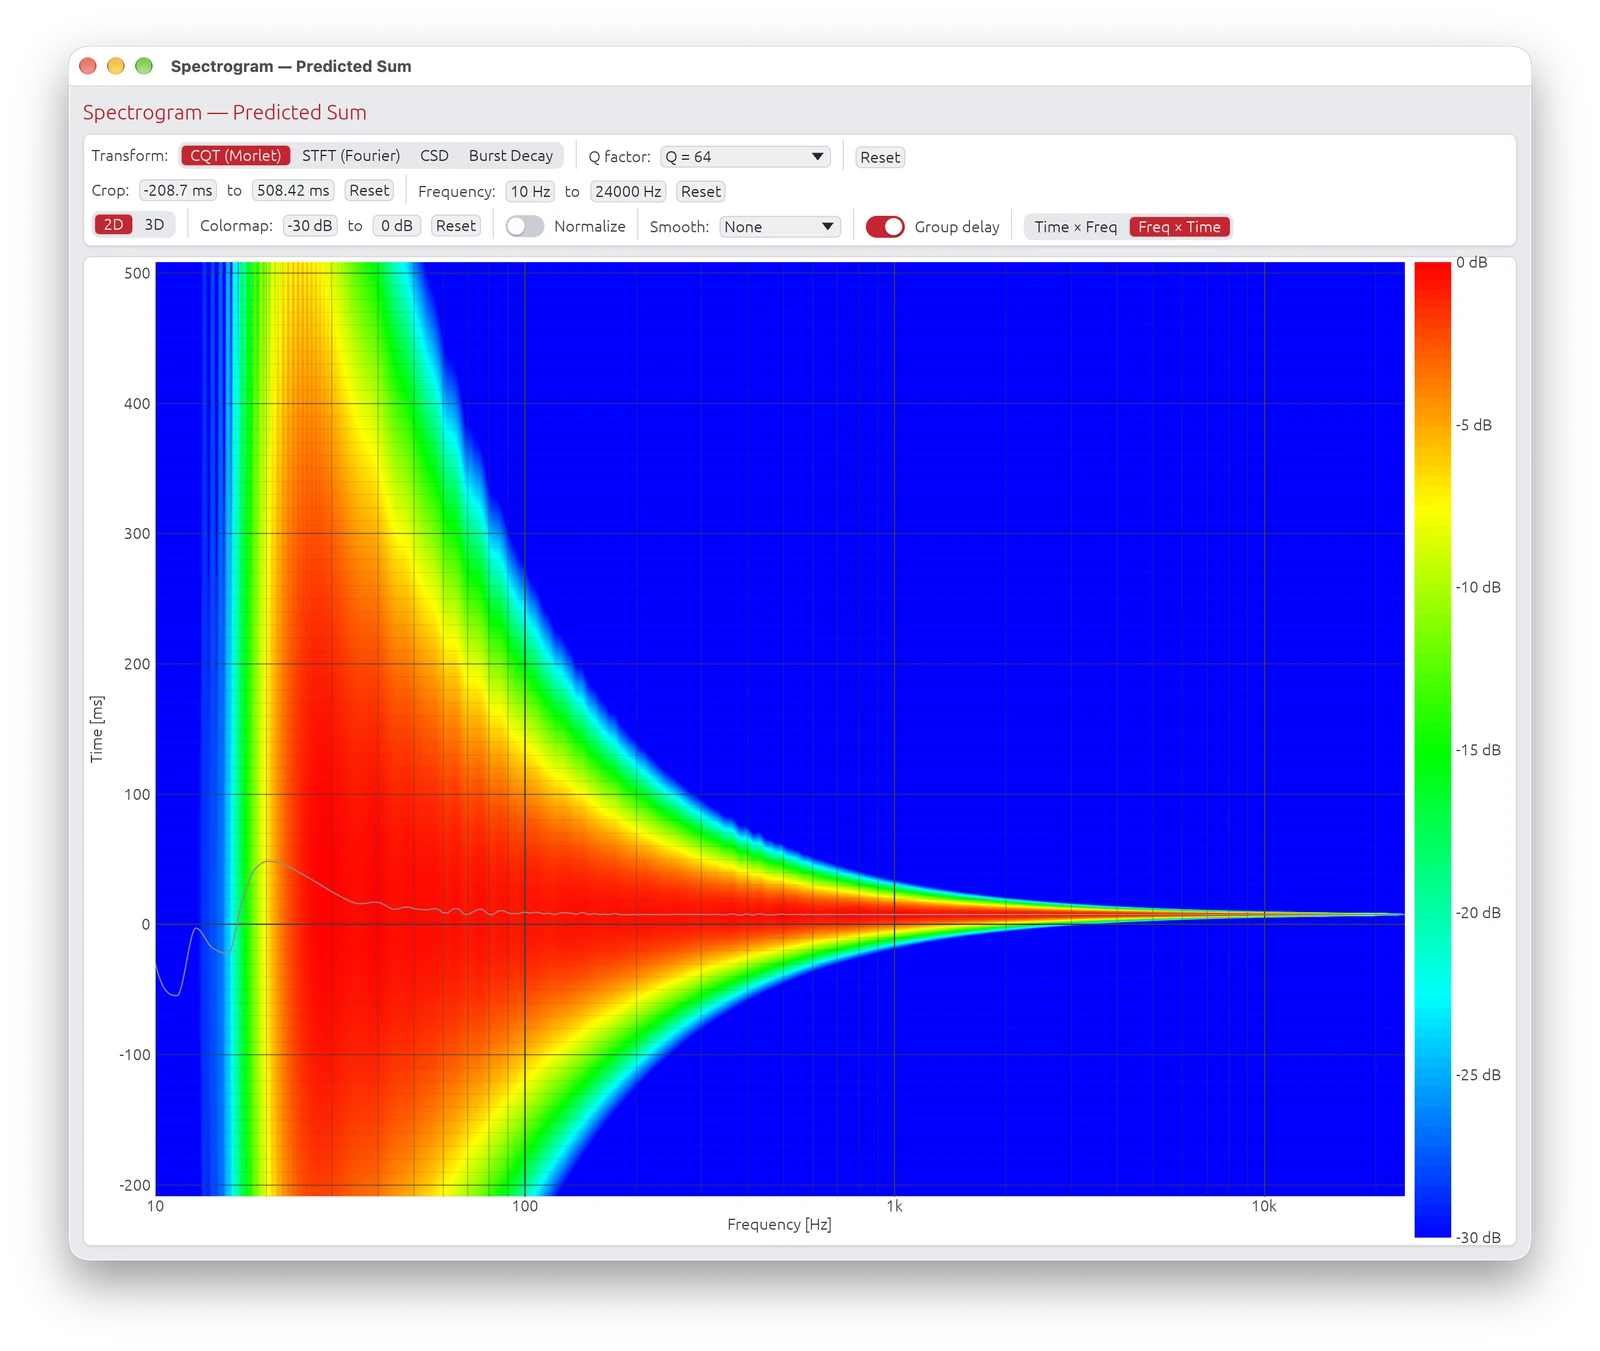Click the Spectrogram — Predicted Sum red heading
This screenshot has width=1600, height=1351.
[x=225, y=112]
